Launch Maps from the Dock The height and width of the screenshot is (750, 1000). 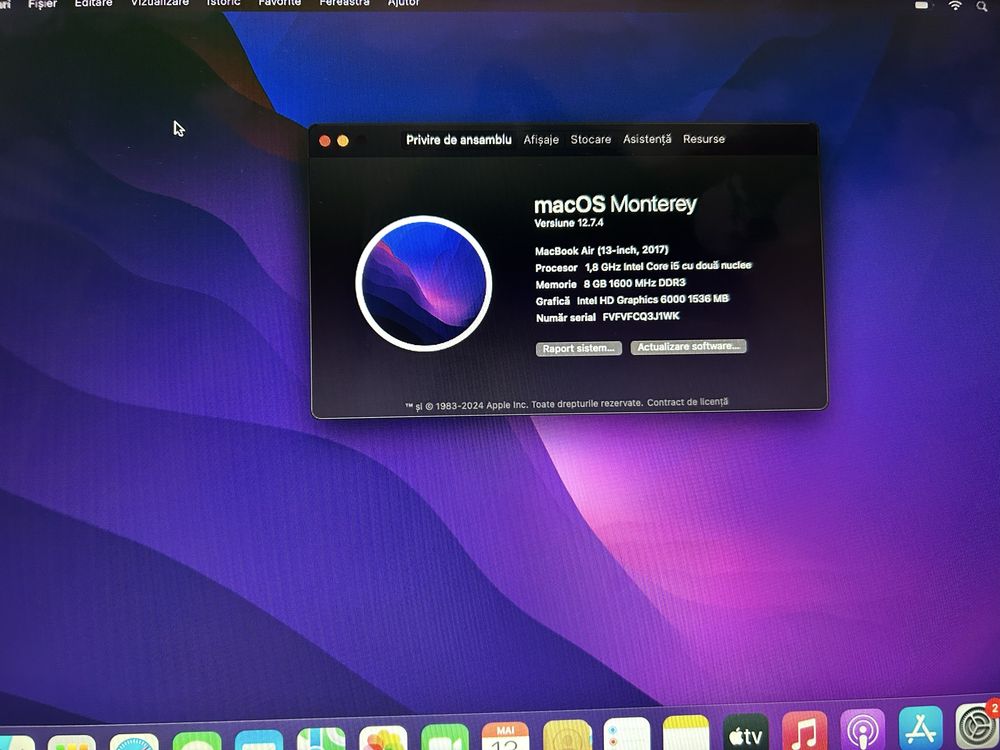pyautogui.click(x=321, y=739)
